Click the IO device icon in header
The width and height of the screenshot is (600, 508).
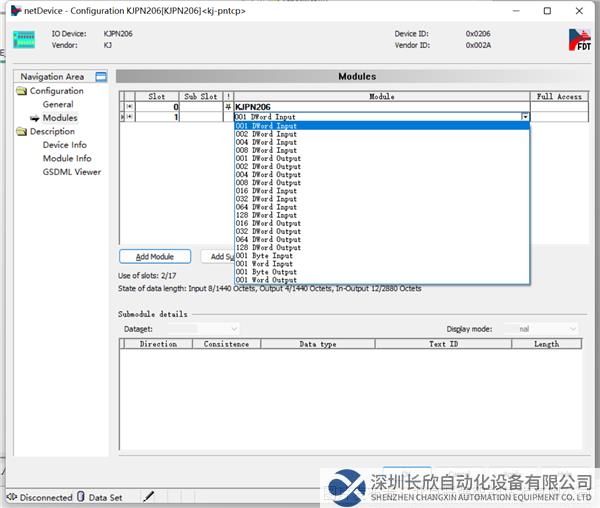23,40
